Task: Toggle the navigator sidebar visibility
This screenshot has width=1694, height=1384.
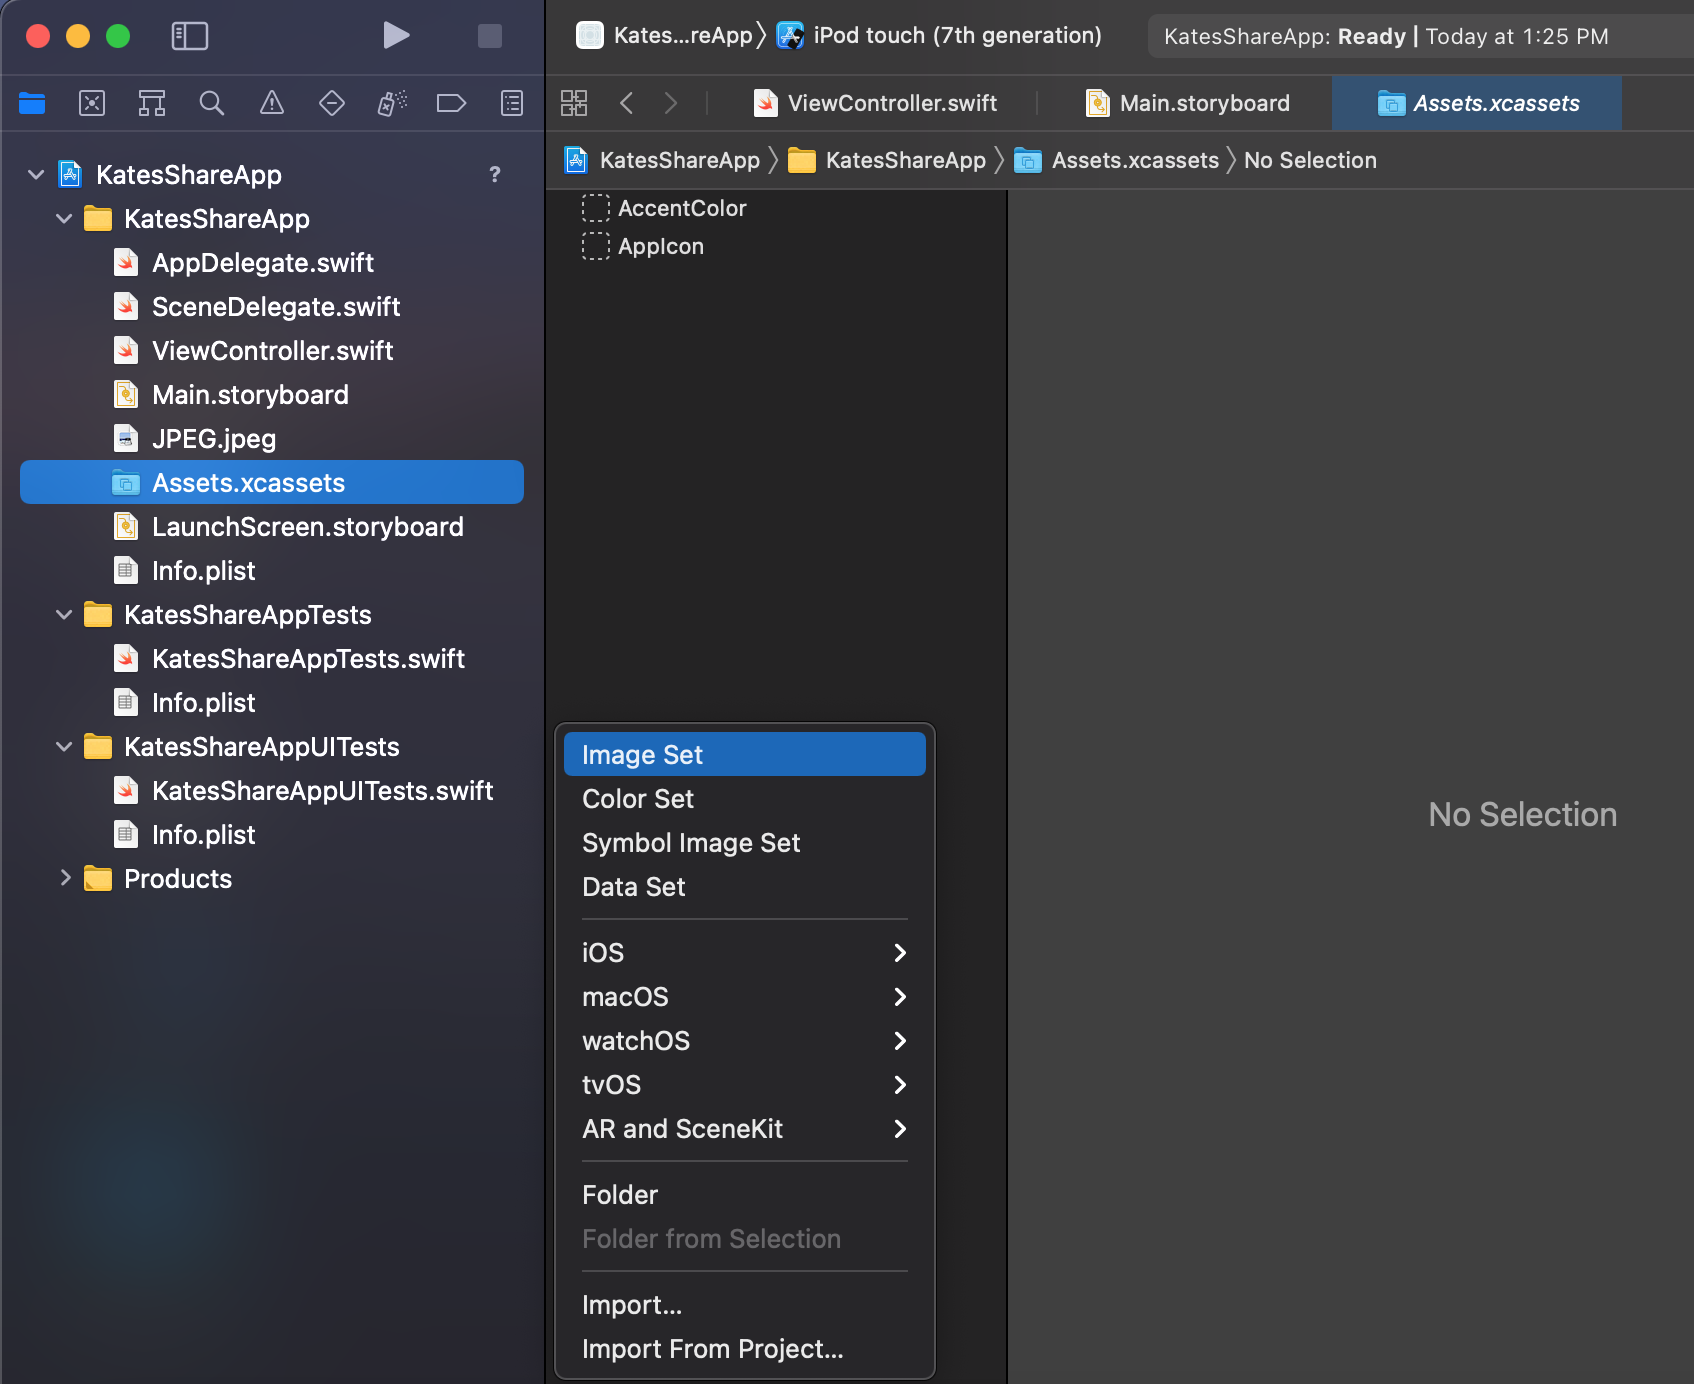Action: click(190, 36)
